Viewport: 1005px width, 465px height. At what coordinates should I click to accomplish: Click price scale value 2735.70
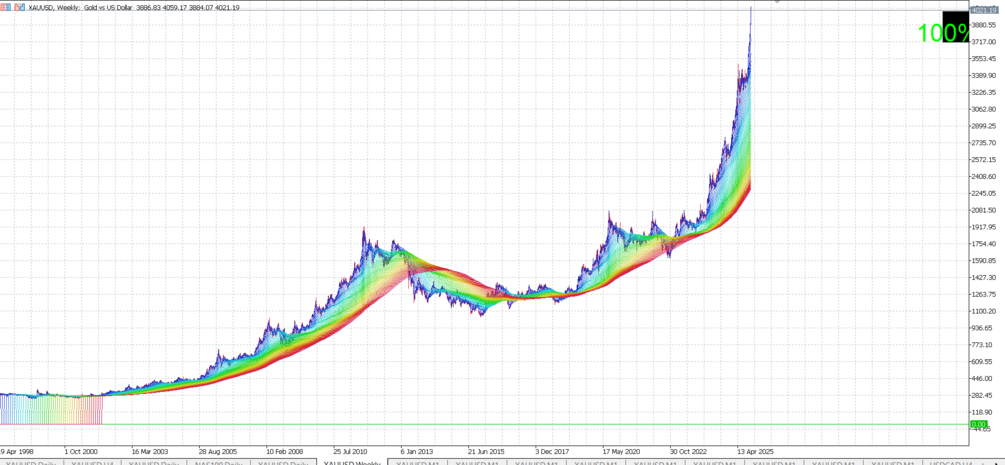(x=983, y=142)
